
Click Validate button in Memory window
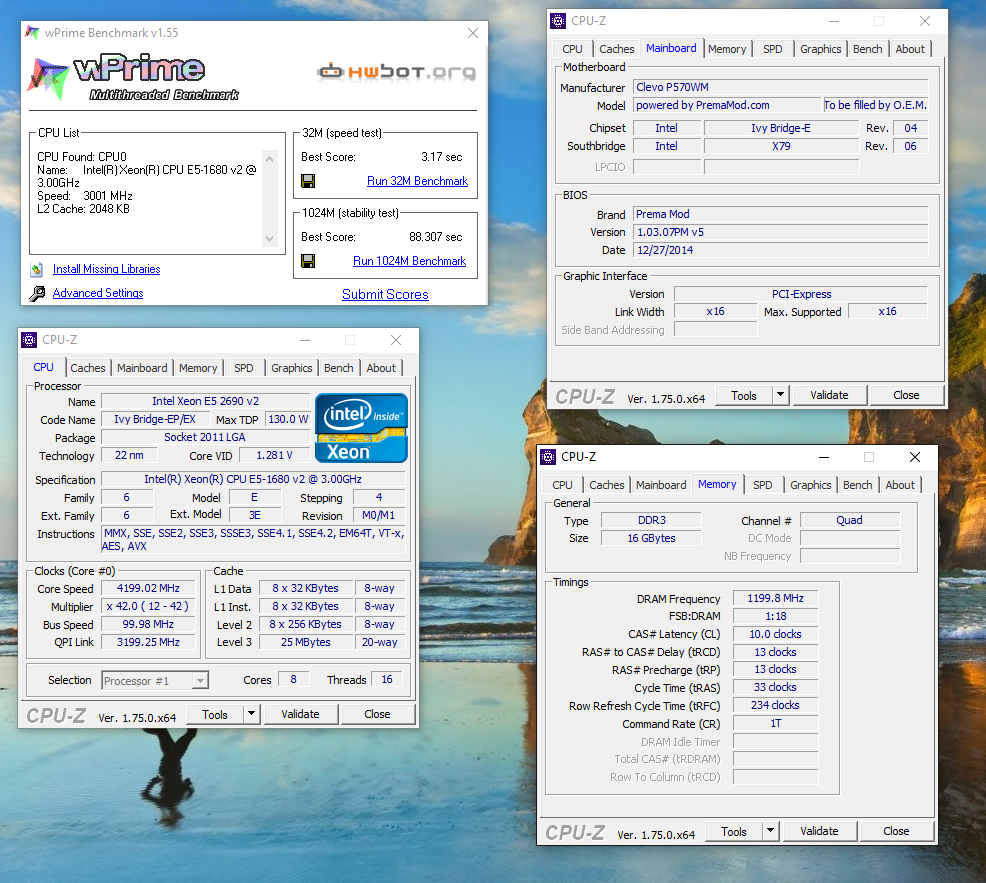[x=819, y=831]
